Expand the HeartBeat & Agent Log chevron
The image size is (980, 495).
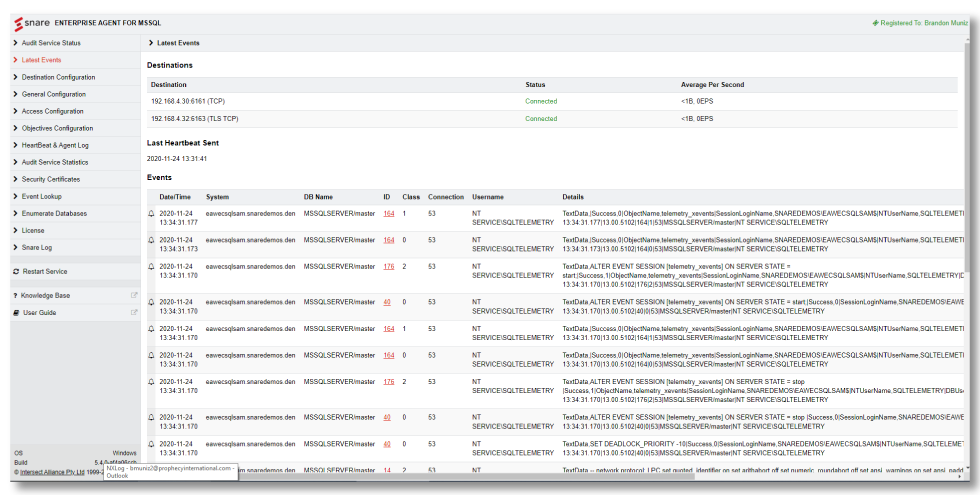[16, 145]
